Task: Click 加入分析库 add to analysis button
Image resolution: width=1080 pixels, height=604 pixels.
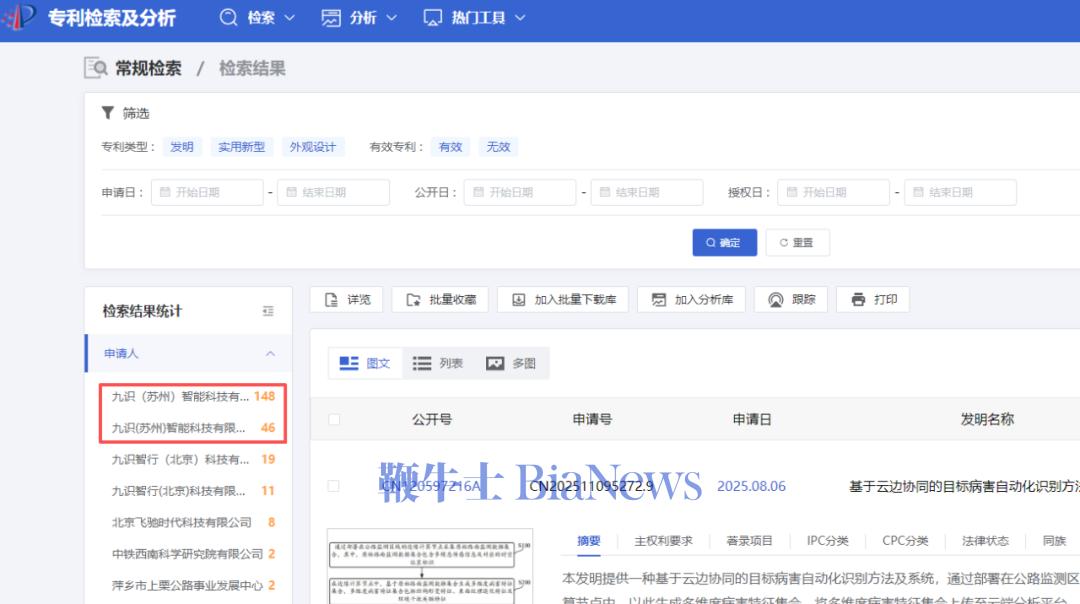Action: pyautogui.click(x=691, y=299)
